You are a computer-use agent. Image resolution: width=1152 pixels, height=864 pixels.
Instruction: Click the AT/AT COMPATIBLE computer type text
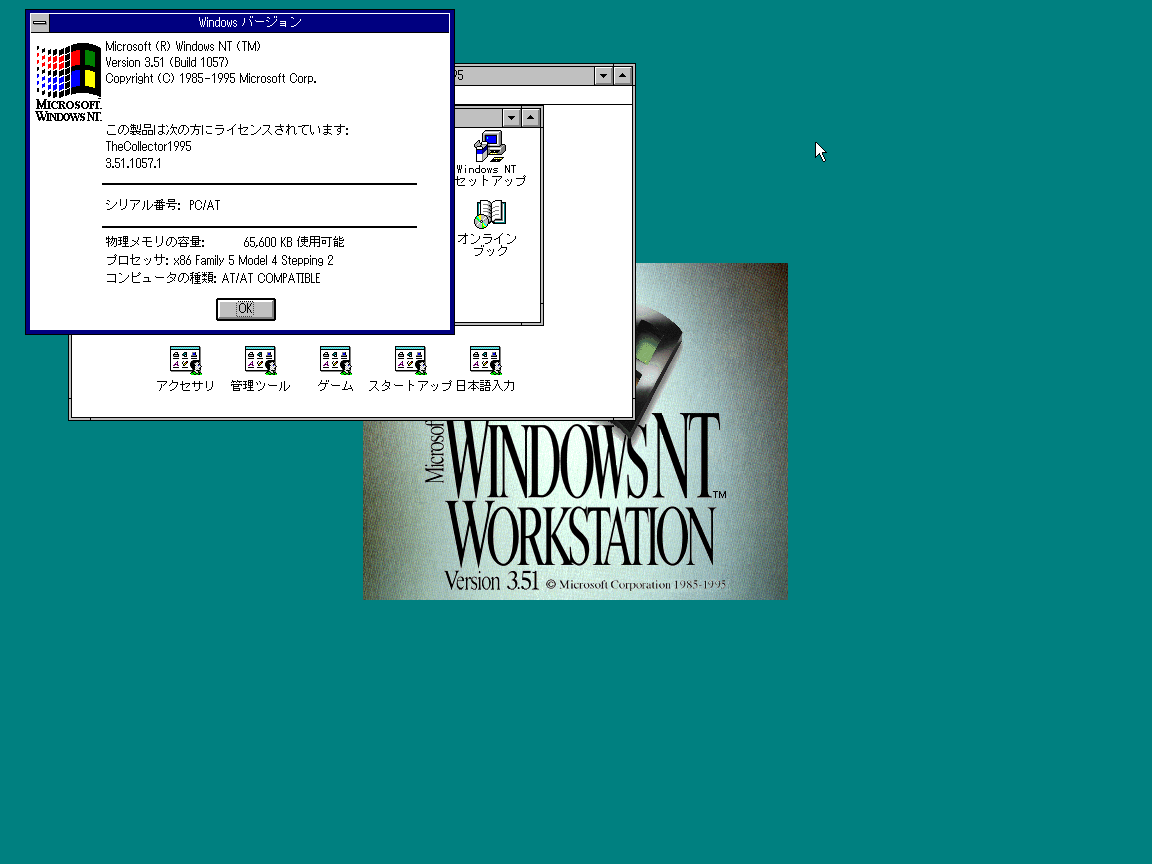[271, 278]
